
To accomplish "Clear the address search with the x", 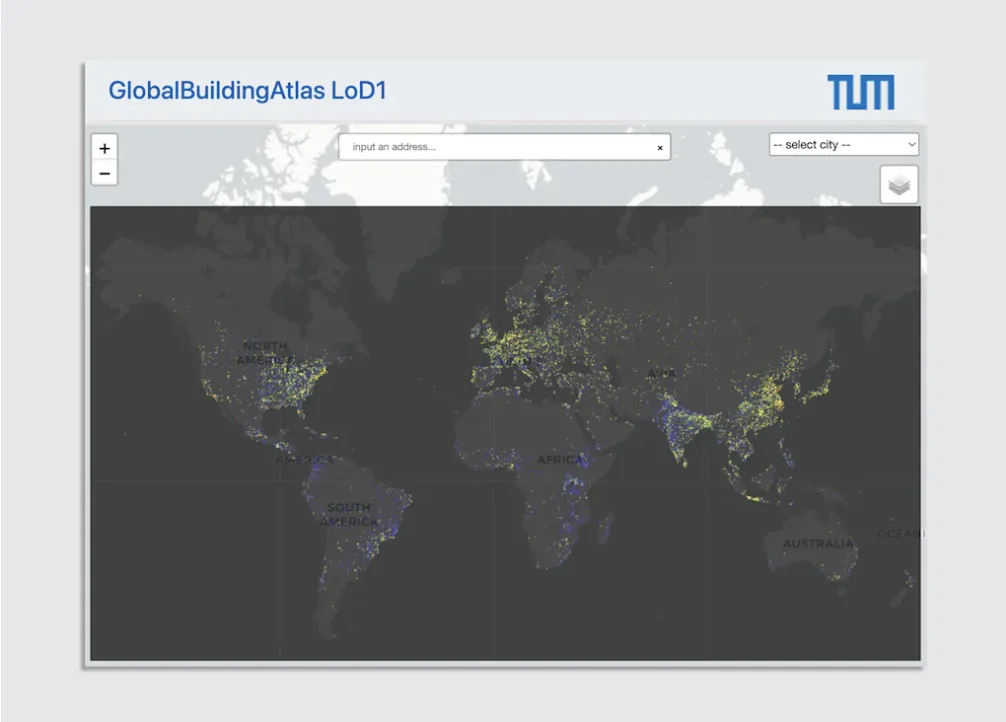I will [x=659, y=147].
